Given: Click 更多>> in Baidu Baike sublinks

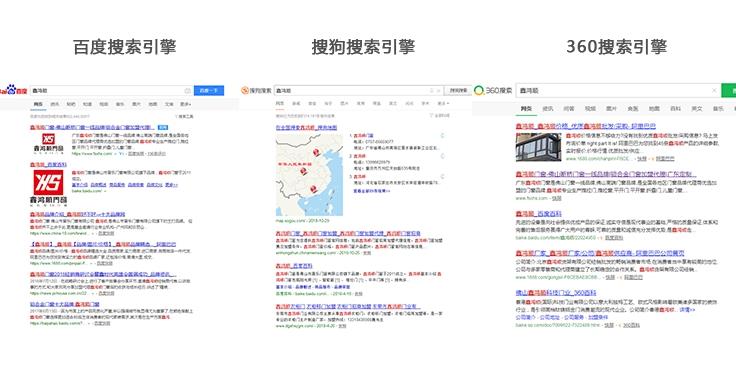Looking at the screenshot, I should click(x=172, y=185).
